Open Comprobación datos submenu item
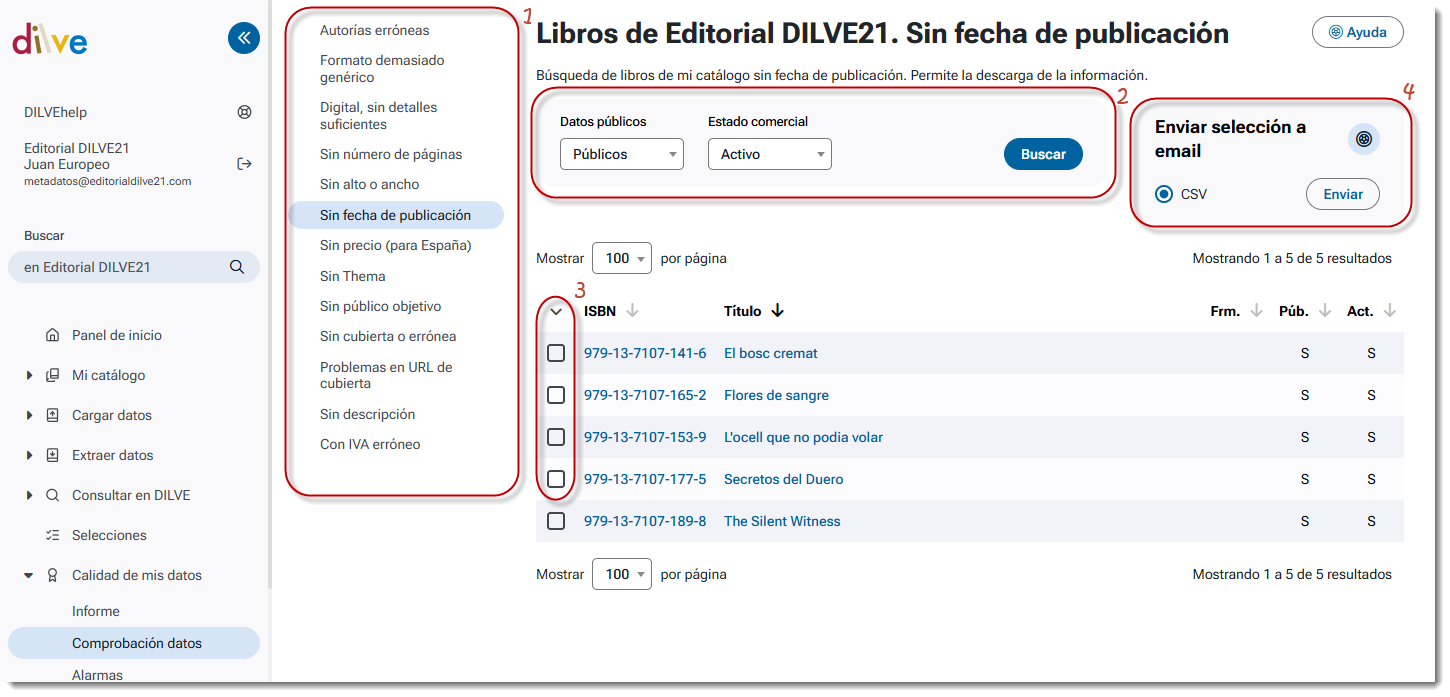This screenshot has width=1450, height=697. point(134,643)
